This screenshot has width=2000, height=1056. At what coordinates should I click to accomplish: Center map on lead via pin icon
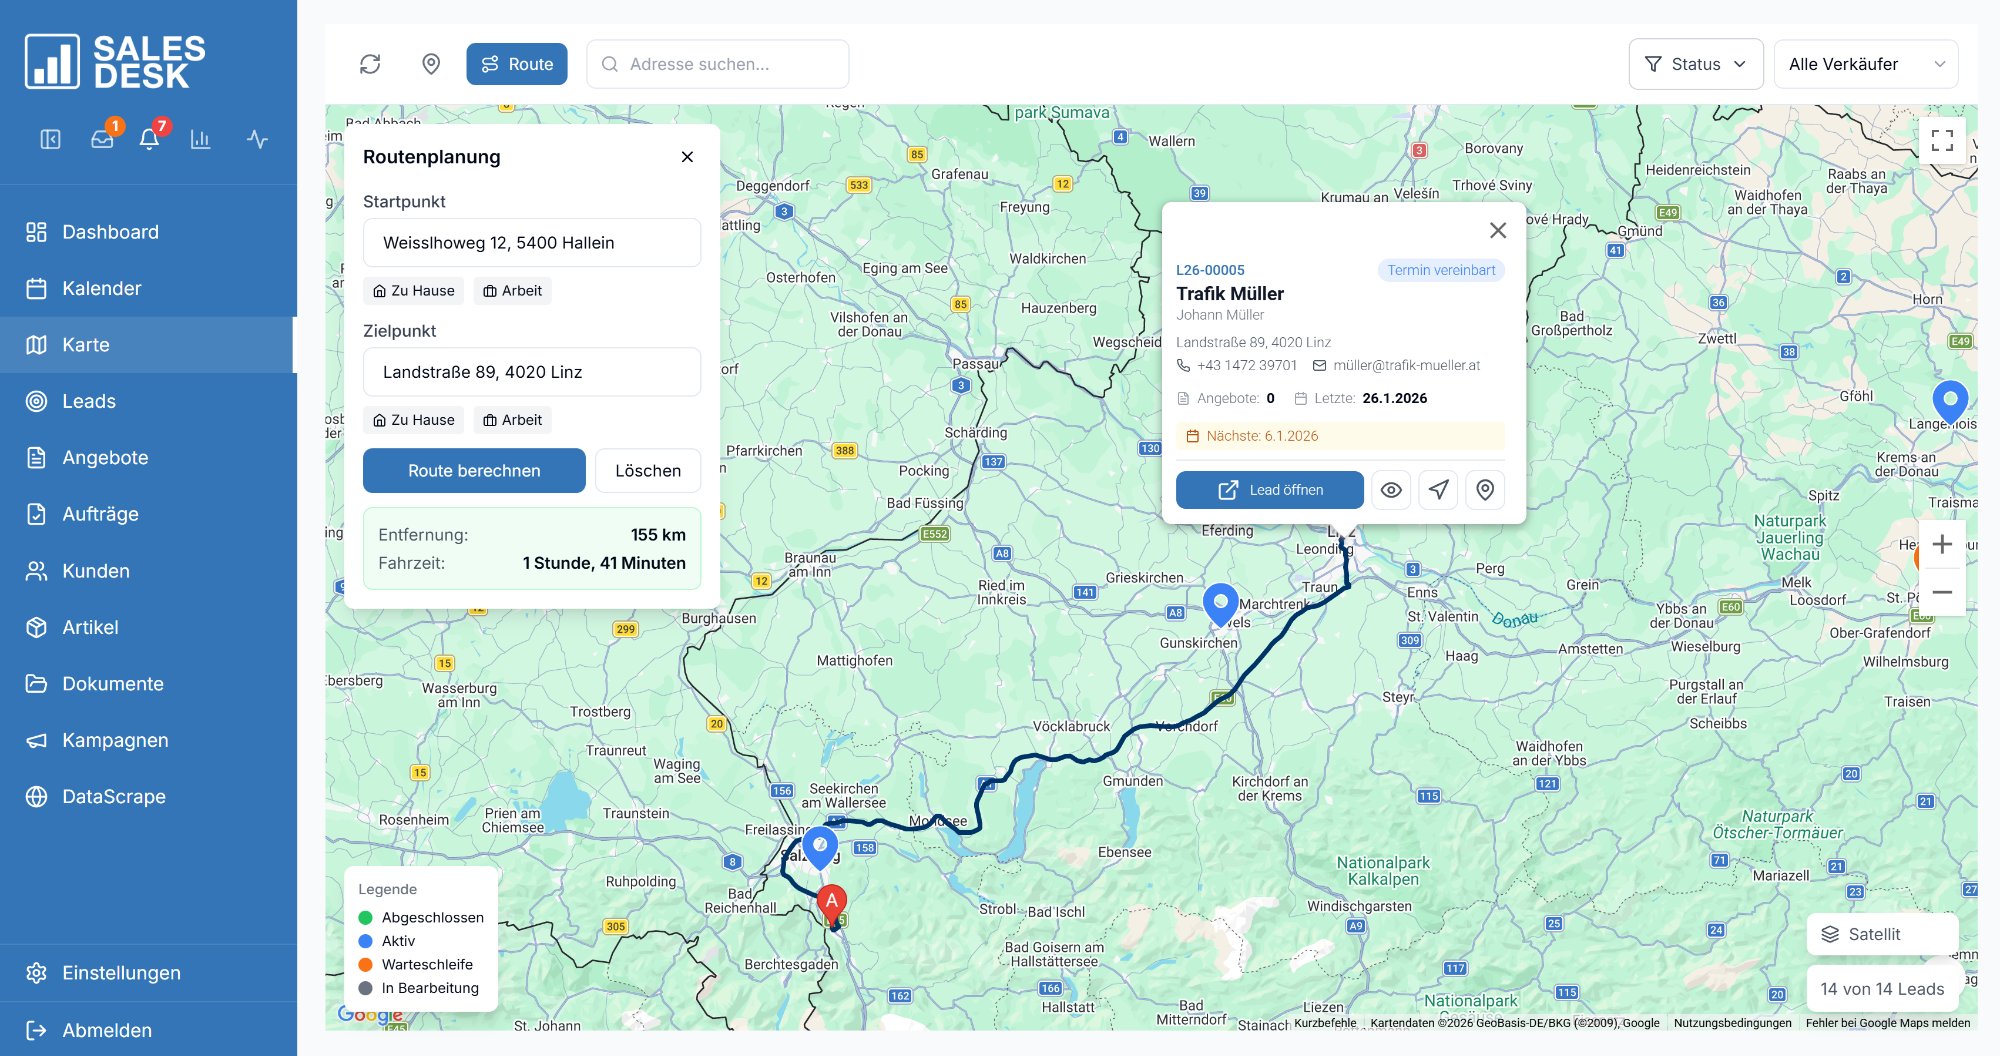[1485, 490]
